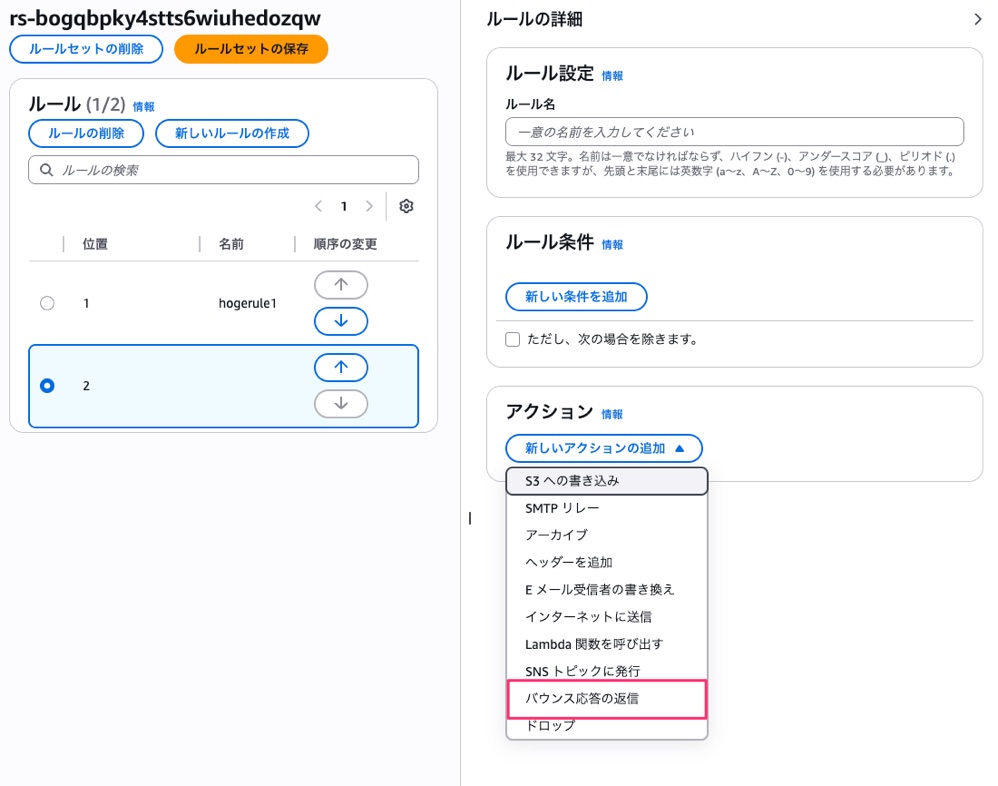Move rule 2 up with arrow button
The image size is (998, 786).
[341, 368]
